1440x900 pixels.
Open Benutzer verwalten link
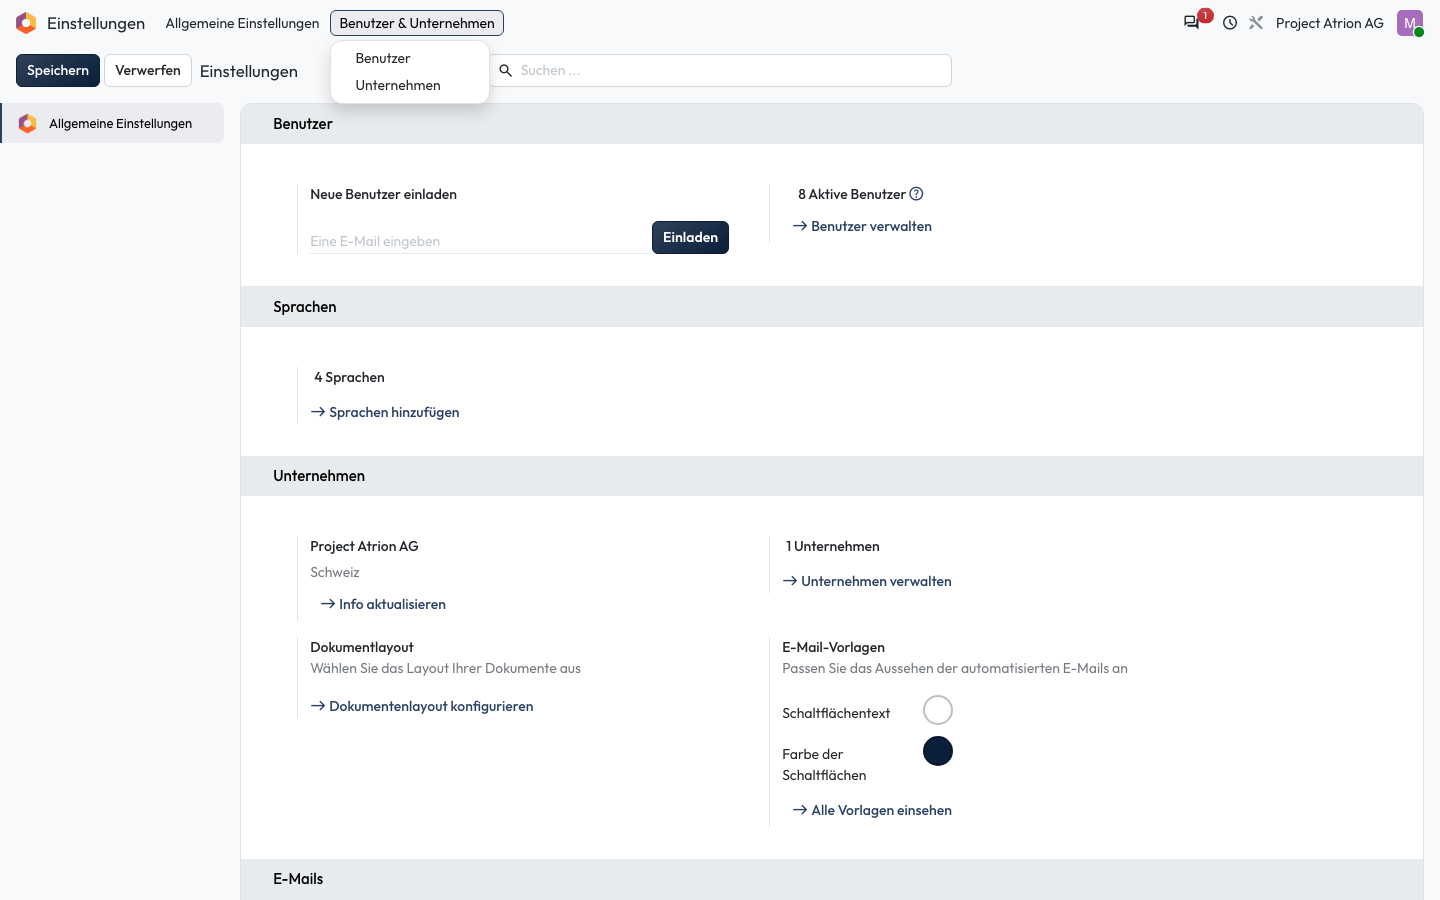pyautogui.click(x=862, y=226)
